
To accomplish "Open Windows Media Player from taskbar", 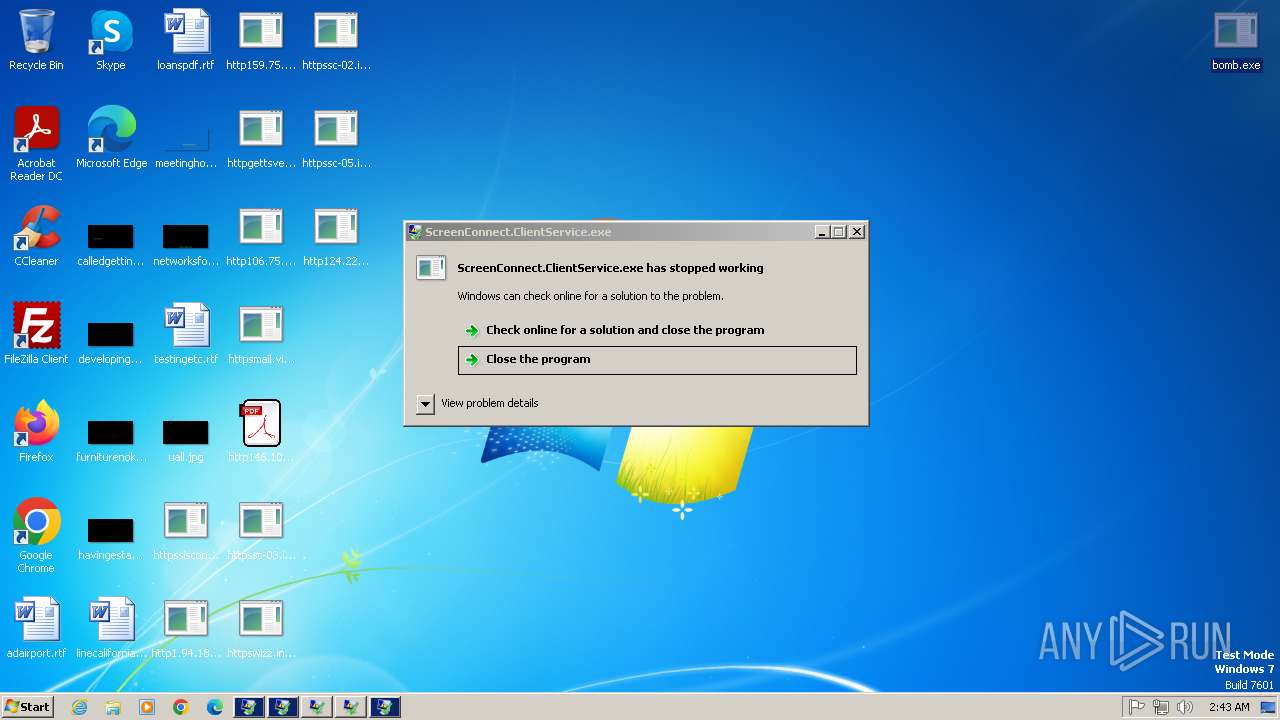I will tap(147, 707).
